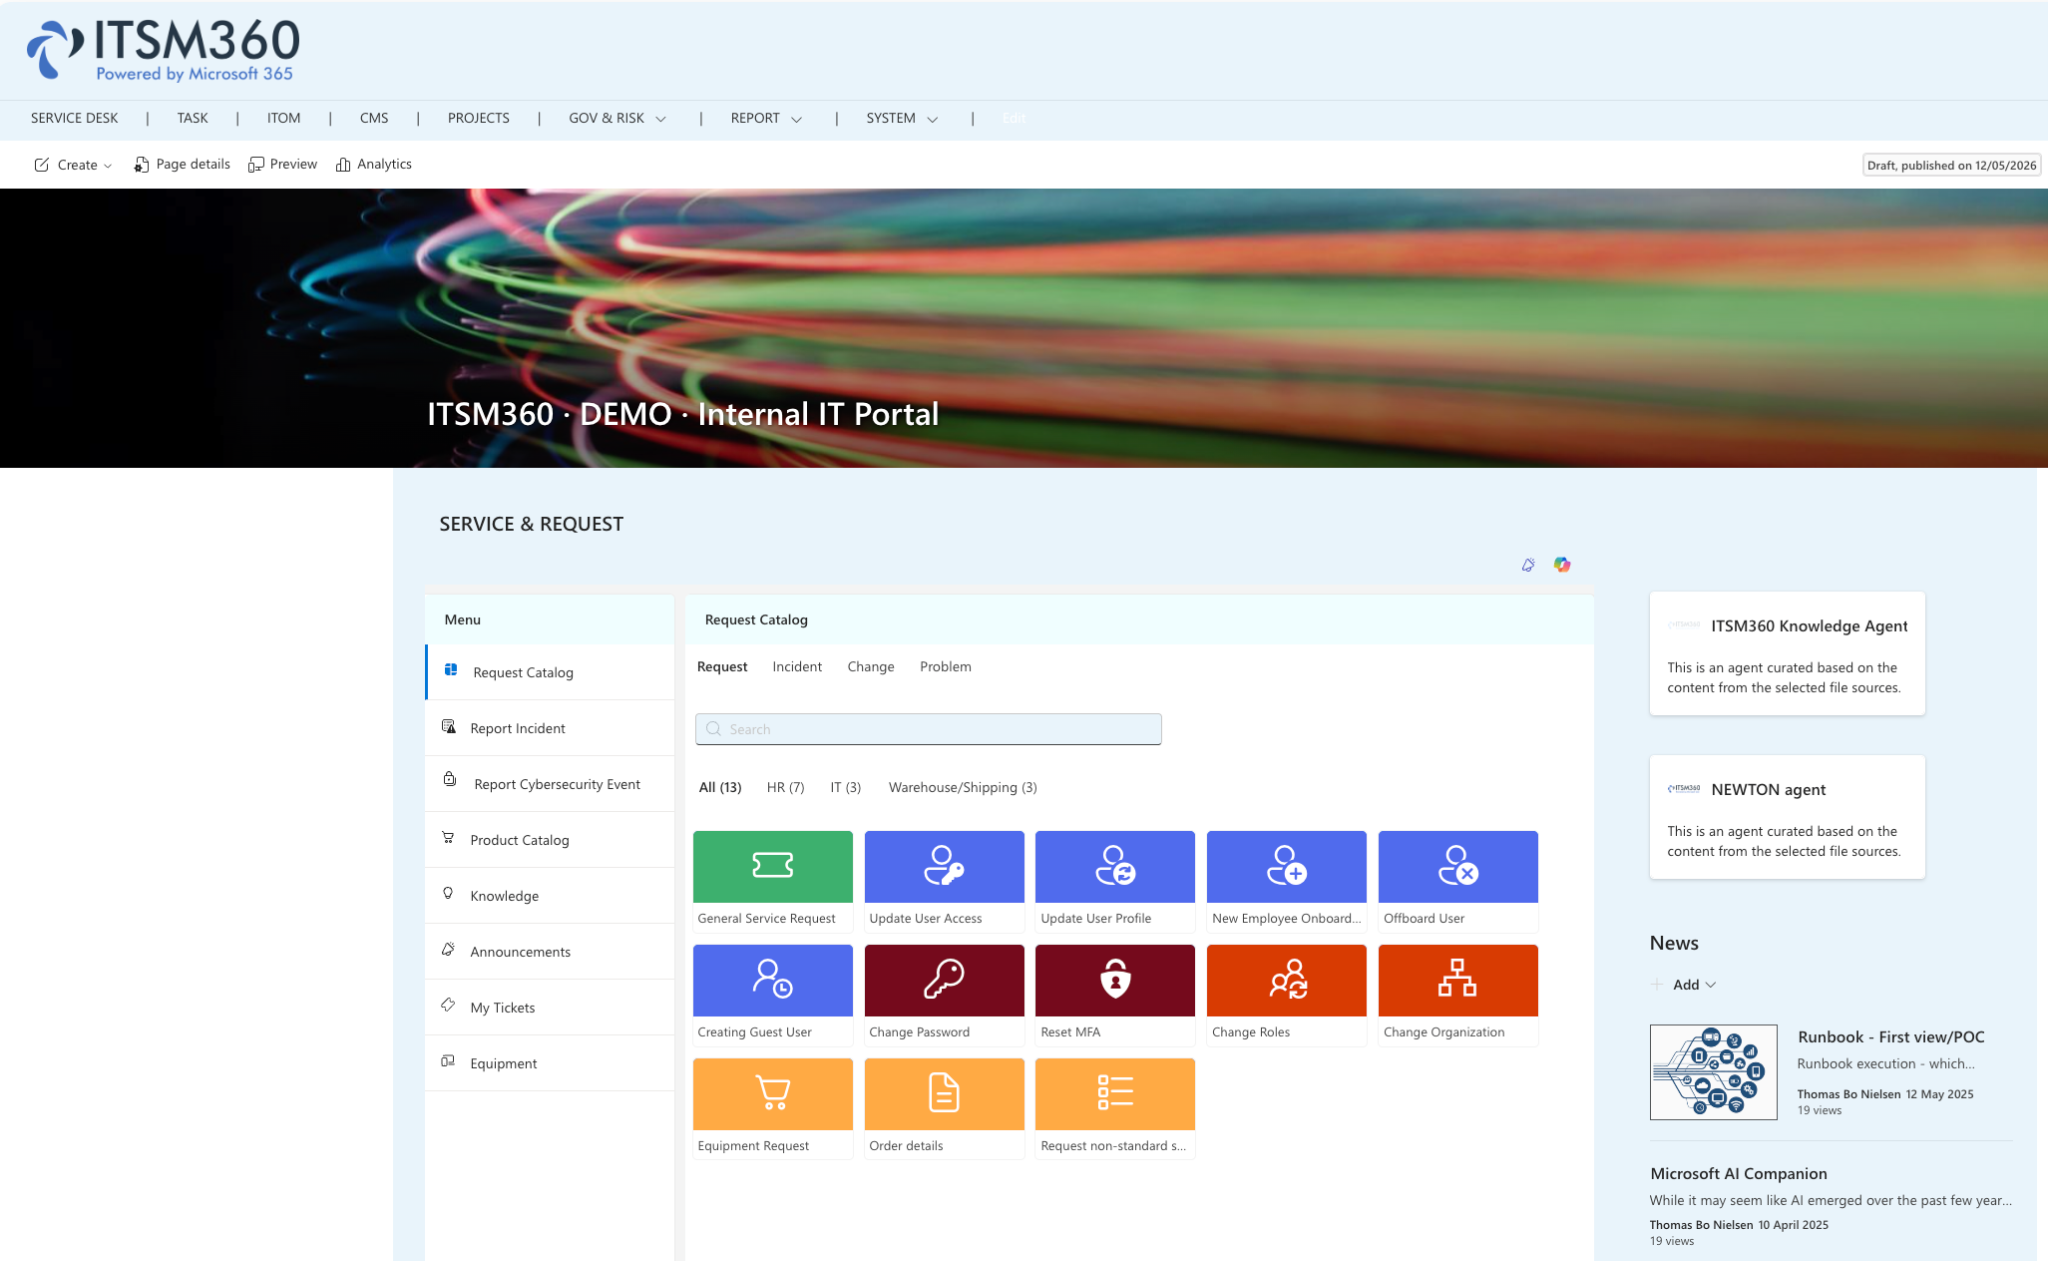Switch to the Change tab
Screen dimensions: 2048x1261
(871, 667)
